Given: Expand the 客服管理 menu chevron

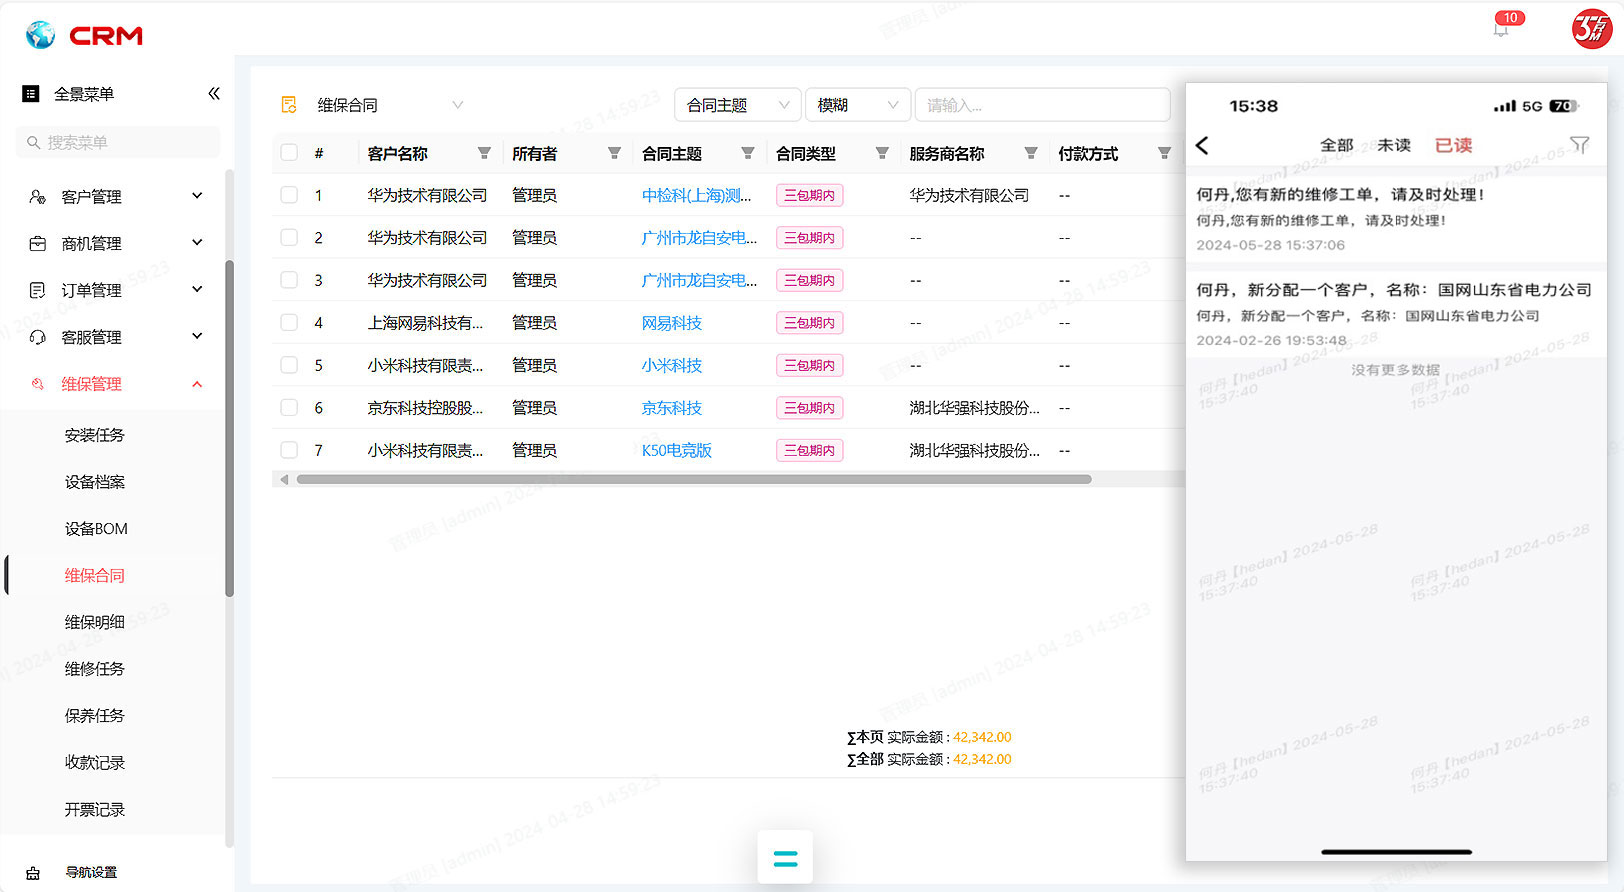Looking at the screenshot, I should coord(197,336).
